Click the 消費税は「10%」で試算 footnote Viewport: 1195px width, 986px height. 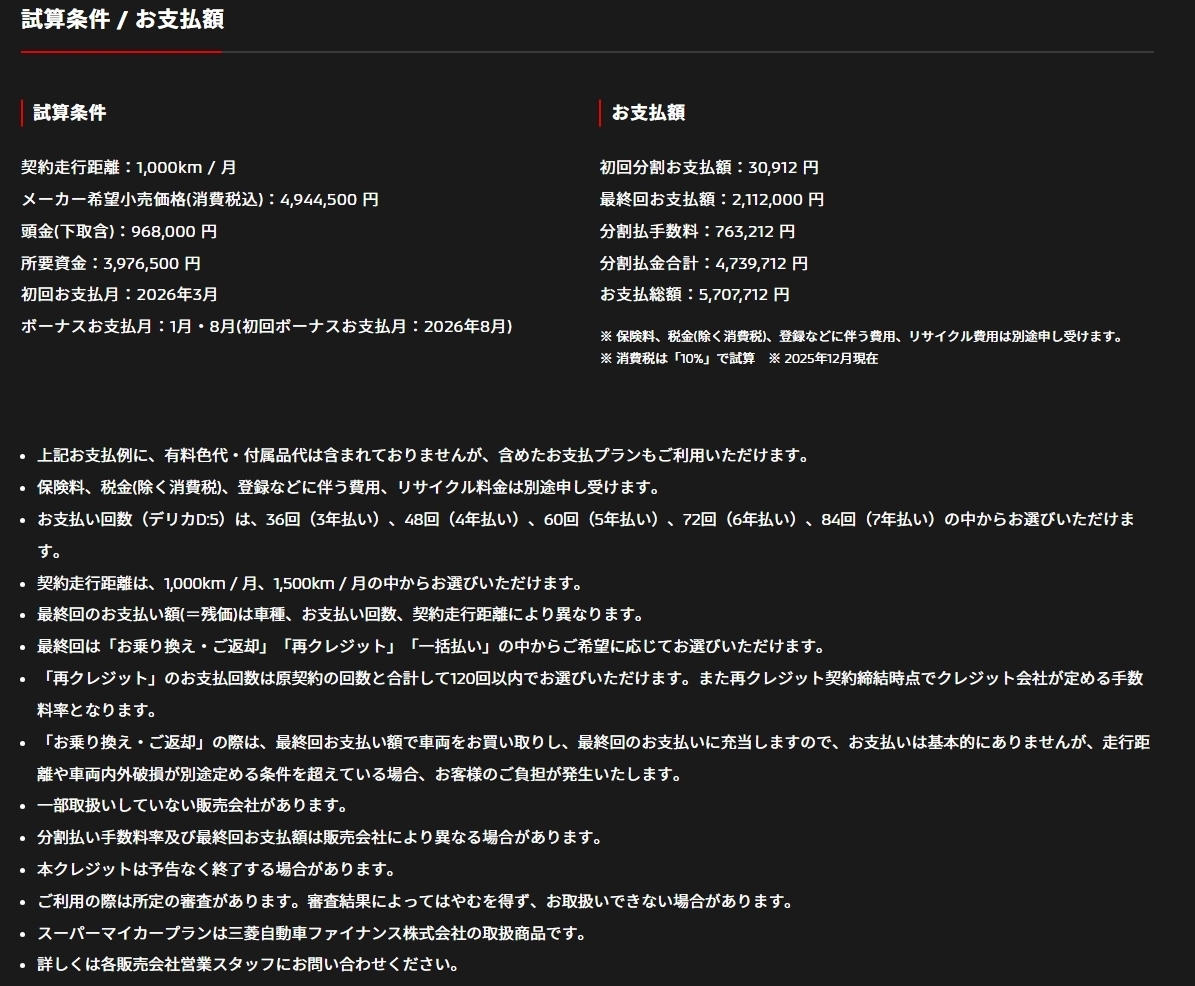pyautogui.click(x=677, y=359)
